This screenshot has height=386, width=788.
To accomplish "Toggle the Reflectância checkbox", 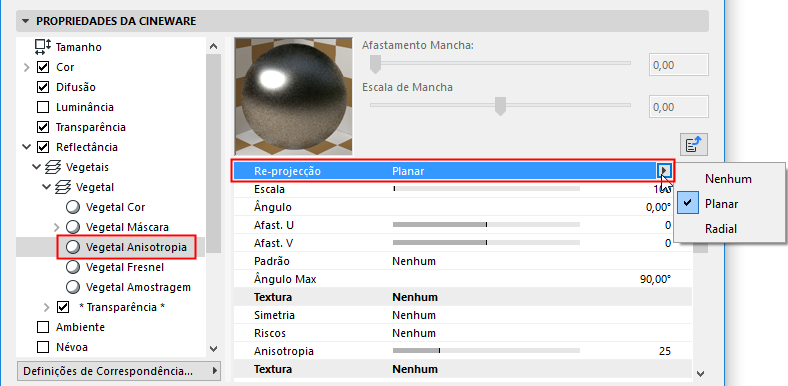I will (43, 147).
